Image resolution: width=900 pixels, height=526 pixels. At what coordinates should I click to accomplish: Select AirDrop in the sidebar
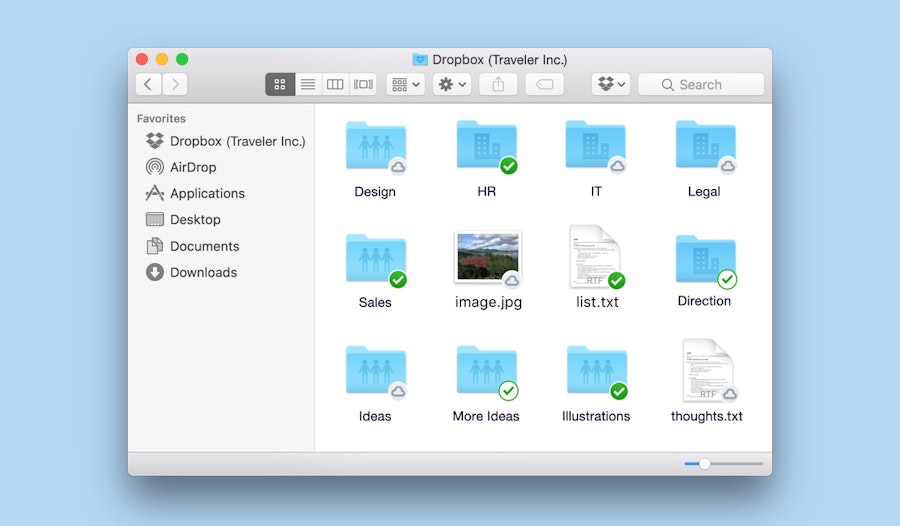pyautogui.click(x=181, y=167)
